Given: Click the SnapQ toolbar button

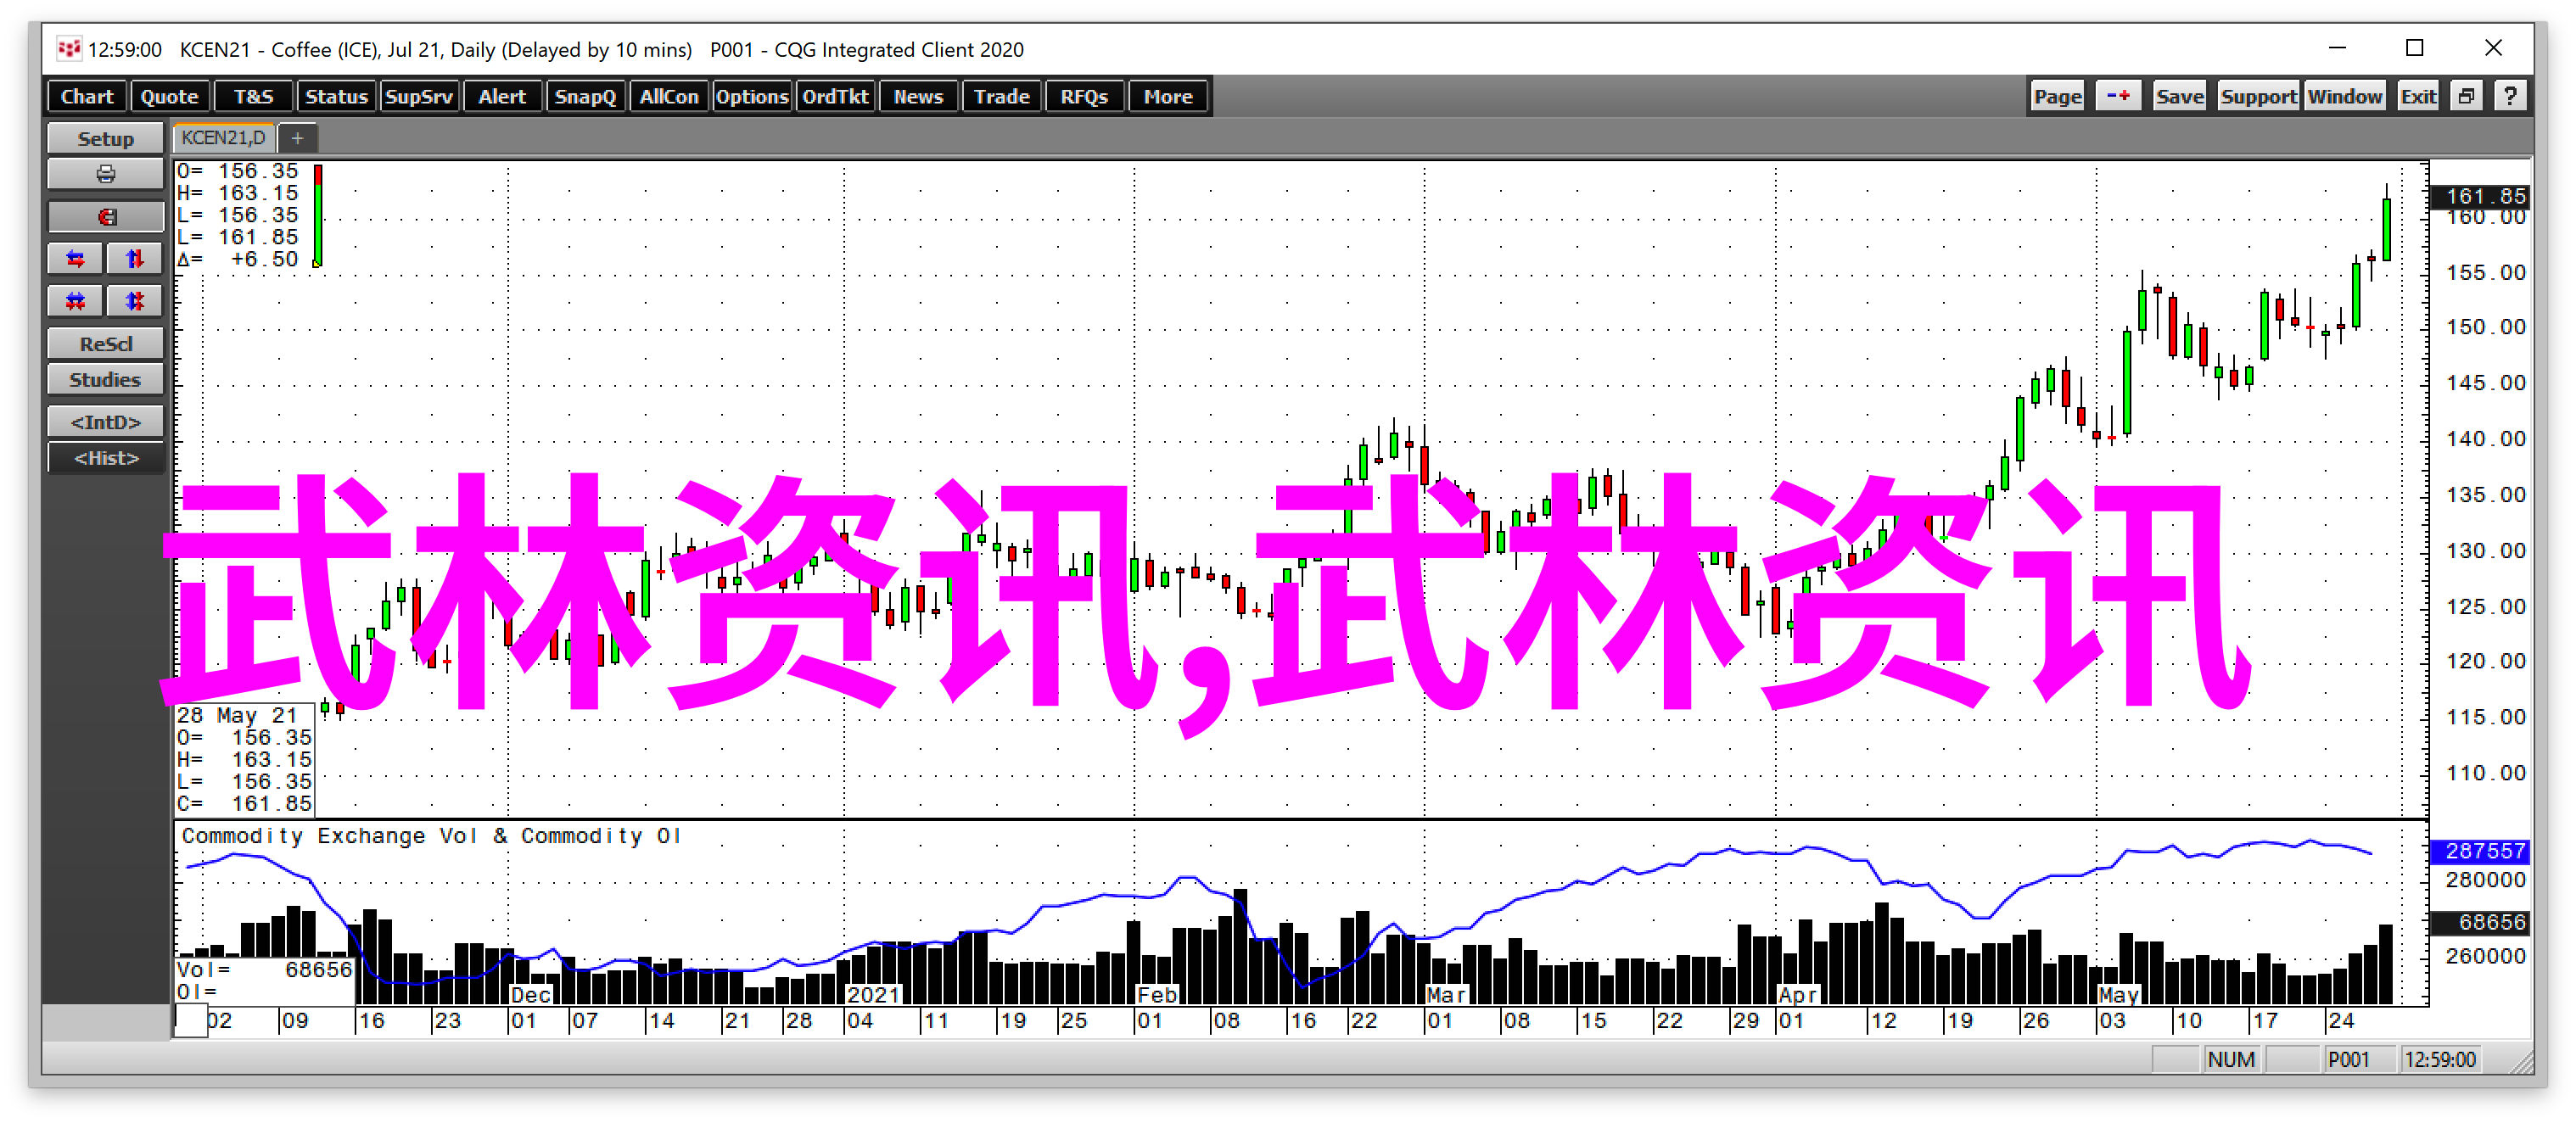Looking at the screenshot, I should 585,97.
